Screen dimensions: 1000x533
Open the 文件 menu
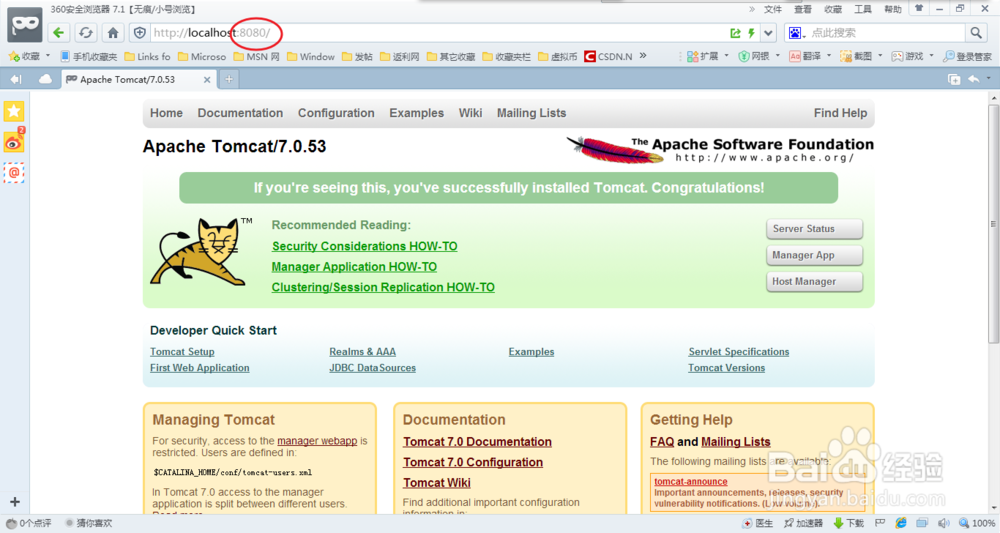(x=773, y=9)
